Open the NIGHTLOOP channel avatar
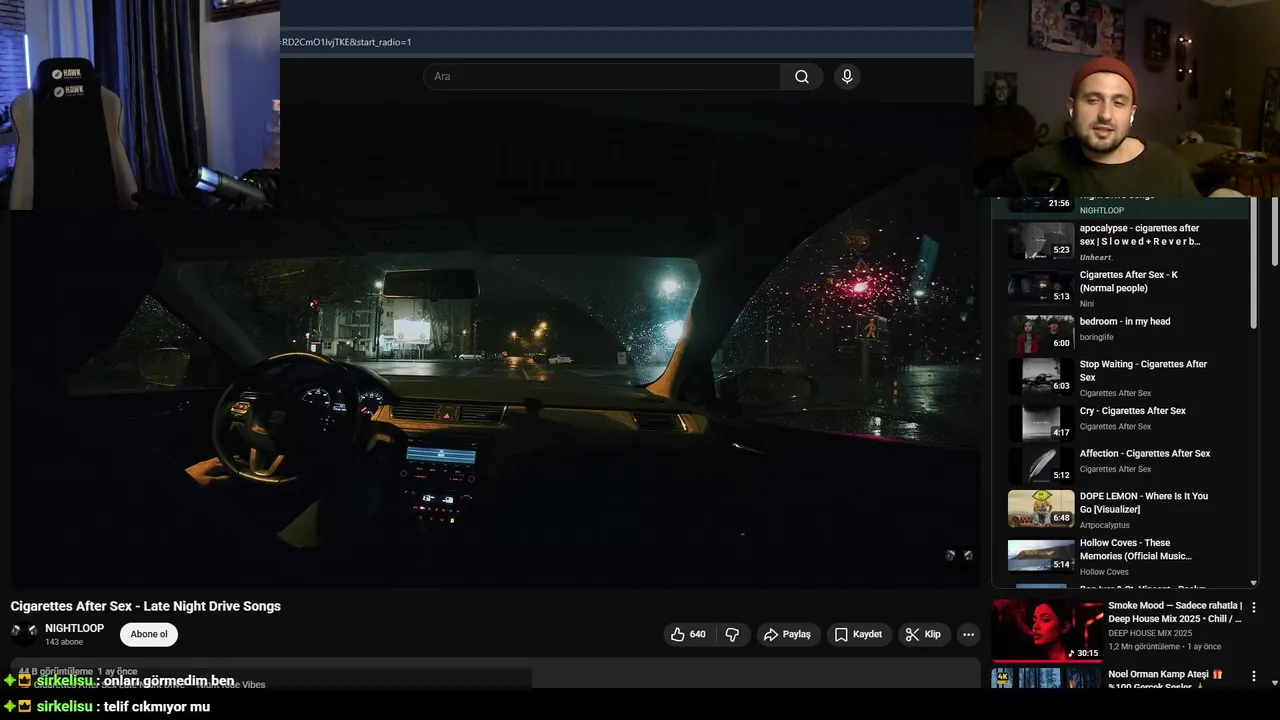This screenshot has height=720, width=1280. 24,634
